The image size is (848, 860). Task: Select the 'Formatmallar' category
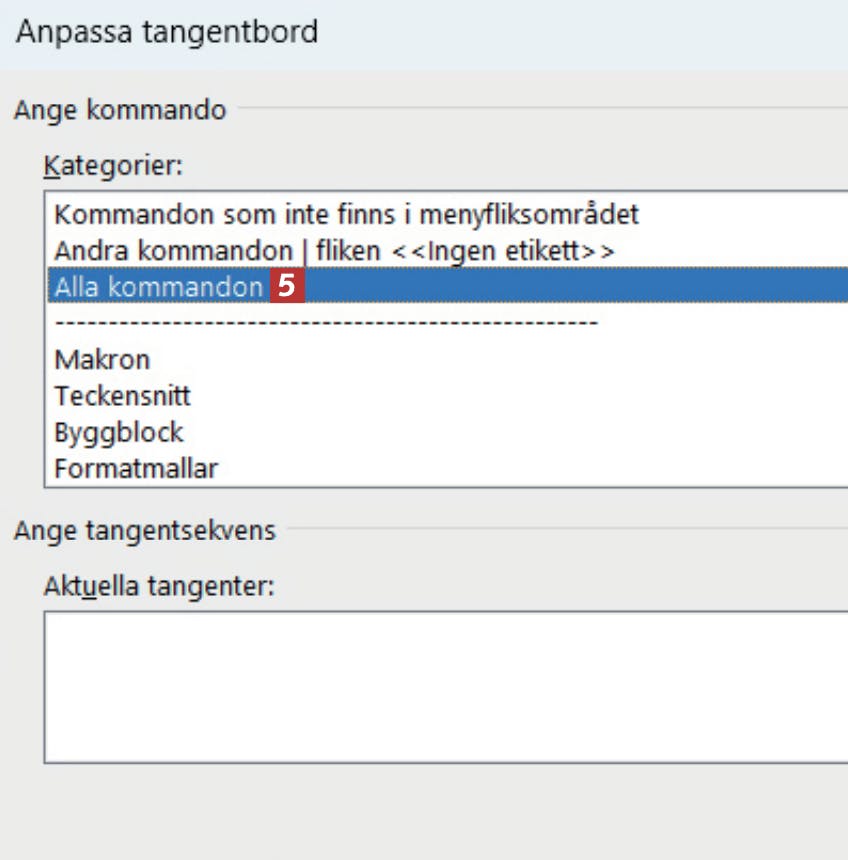click(136, 468)
